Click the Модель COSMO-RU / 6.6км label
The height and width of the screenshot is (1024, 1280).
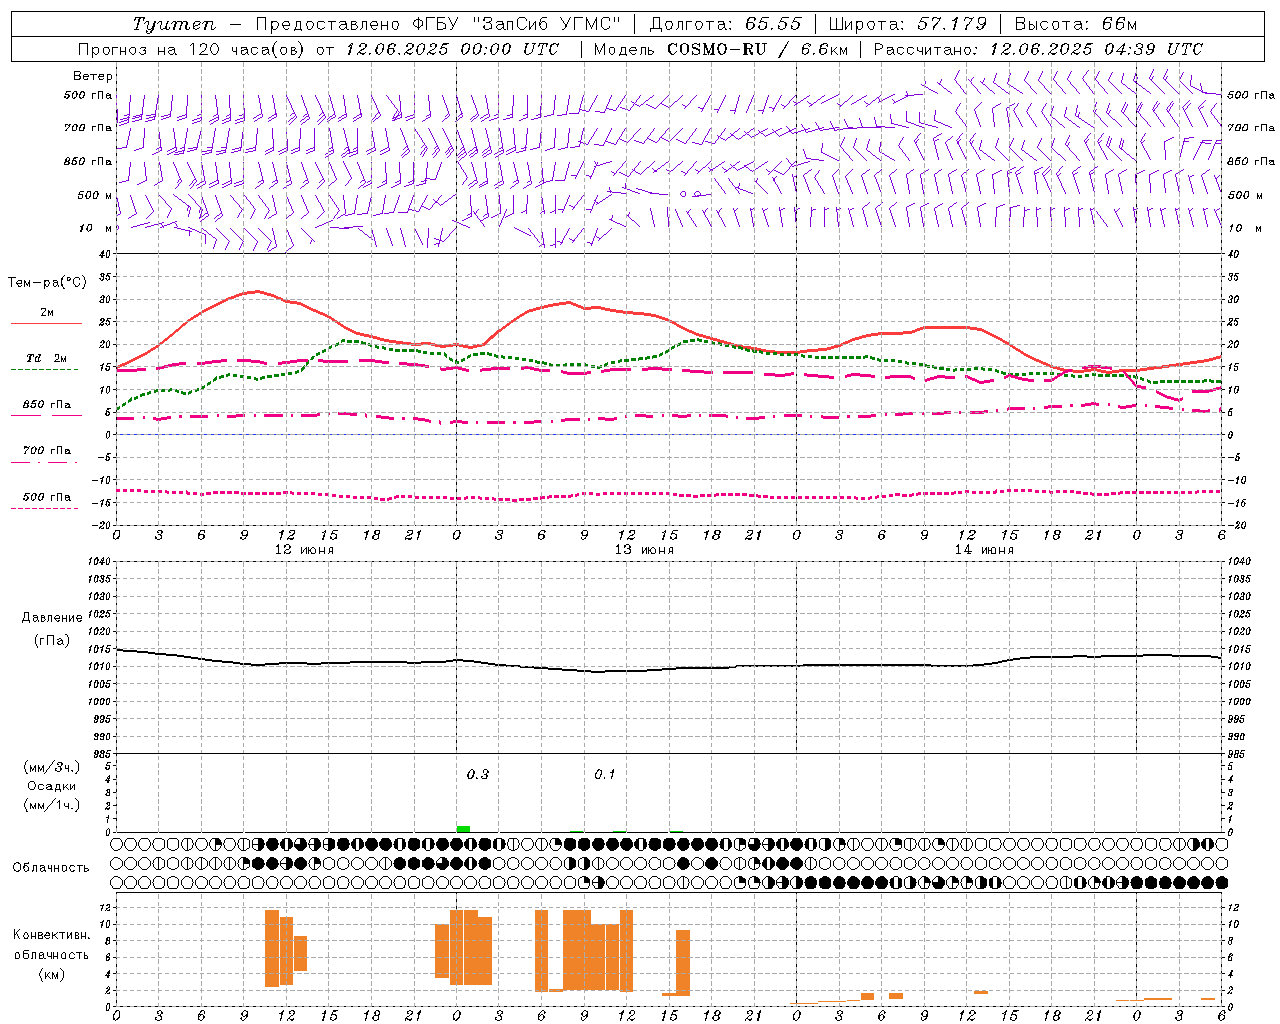point(720,49)
